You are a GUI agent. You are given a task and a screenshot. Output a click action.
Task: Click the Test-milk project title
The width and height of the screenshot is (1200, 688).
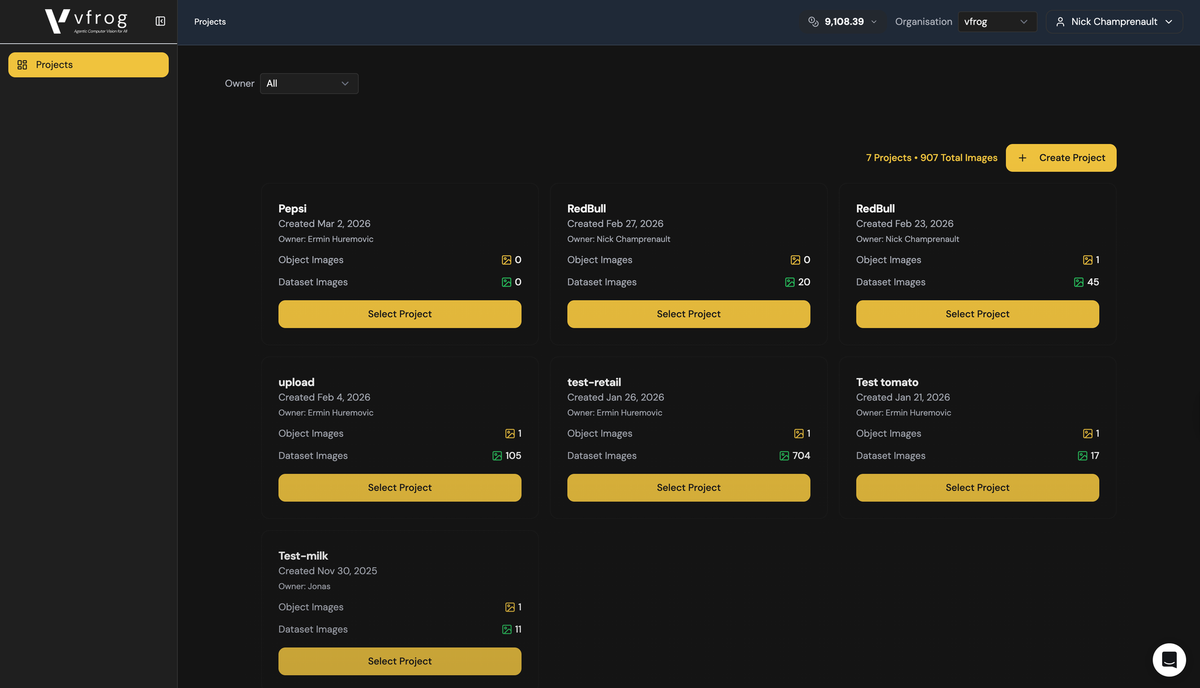click(x=303, y=556)
